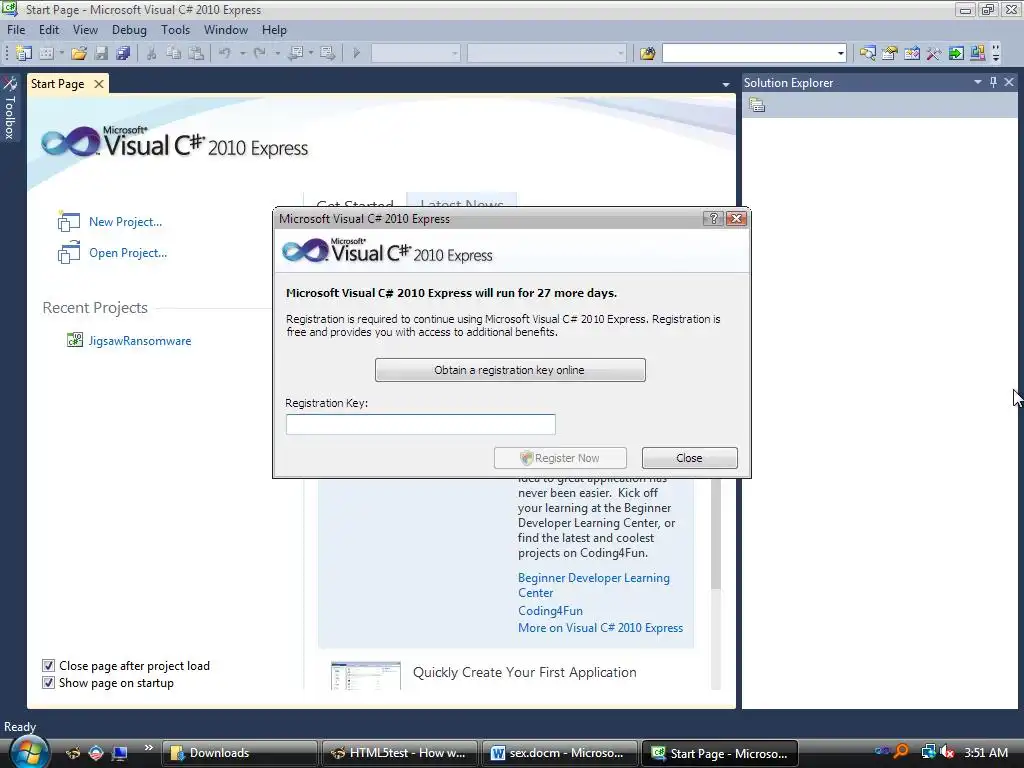Click the Open File folder icon
The width and height of the screenshot is (1024, 768).
coord(79,53)
